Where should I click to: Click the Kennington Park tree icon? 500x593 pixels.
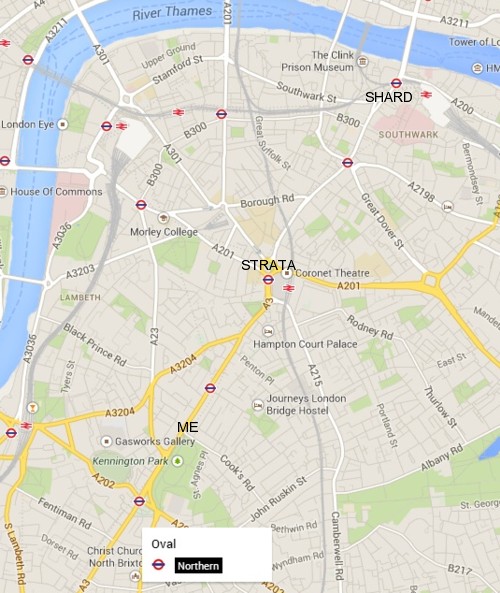pos(177,461)
